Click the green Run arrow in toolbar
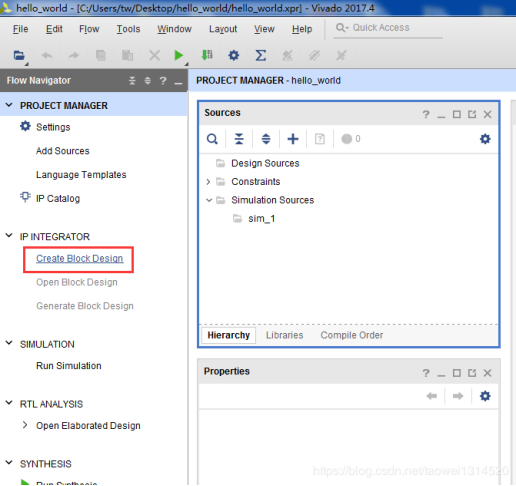Screen dimensions: 516x486 [x=179, y=55]
